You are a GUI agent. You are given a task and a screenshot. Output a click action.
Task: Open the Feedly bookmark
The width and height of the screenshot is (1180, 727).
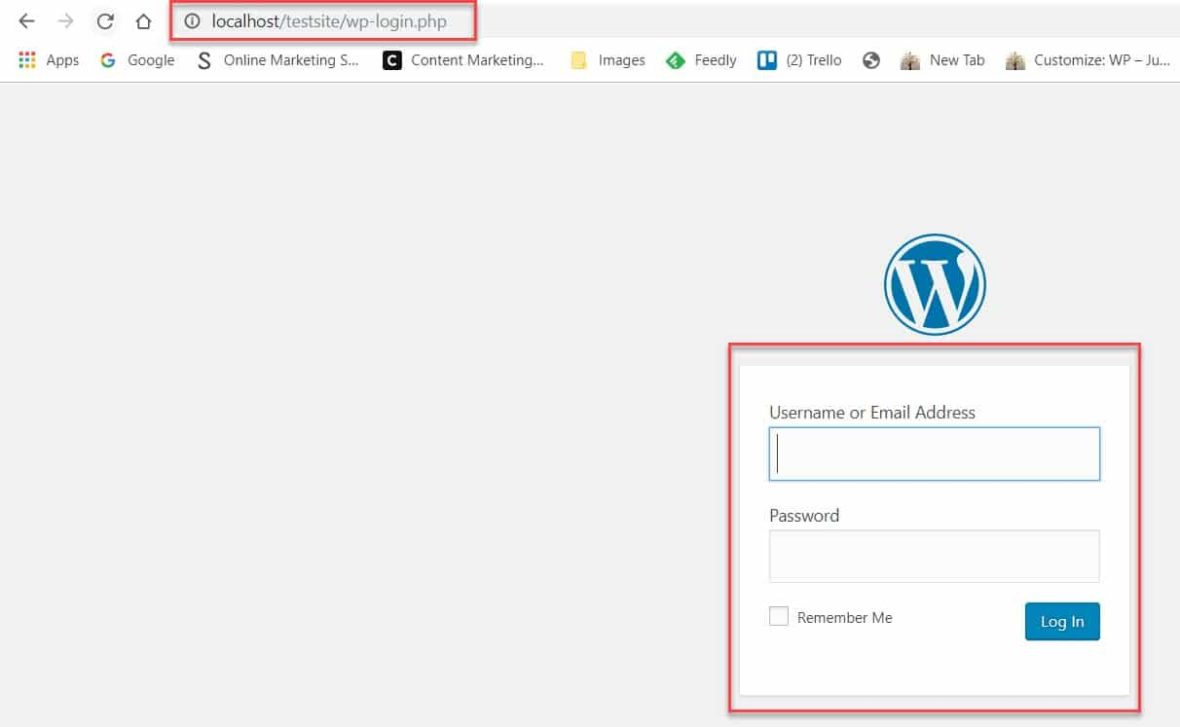(x=702, y=60)
